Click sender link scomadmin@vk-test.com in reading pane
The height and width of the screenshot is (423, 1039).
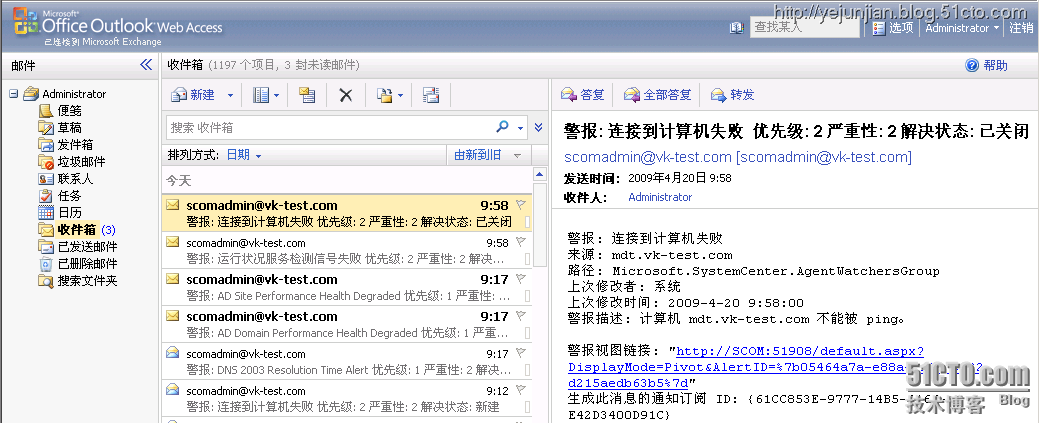[x=738, y=157]
